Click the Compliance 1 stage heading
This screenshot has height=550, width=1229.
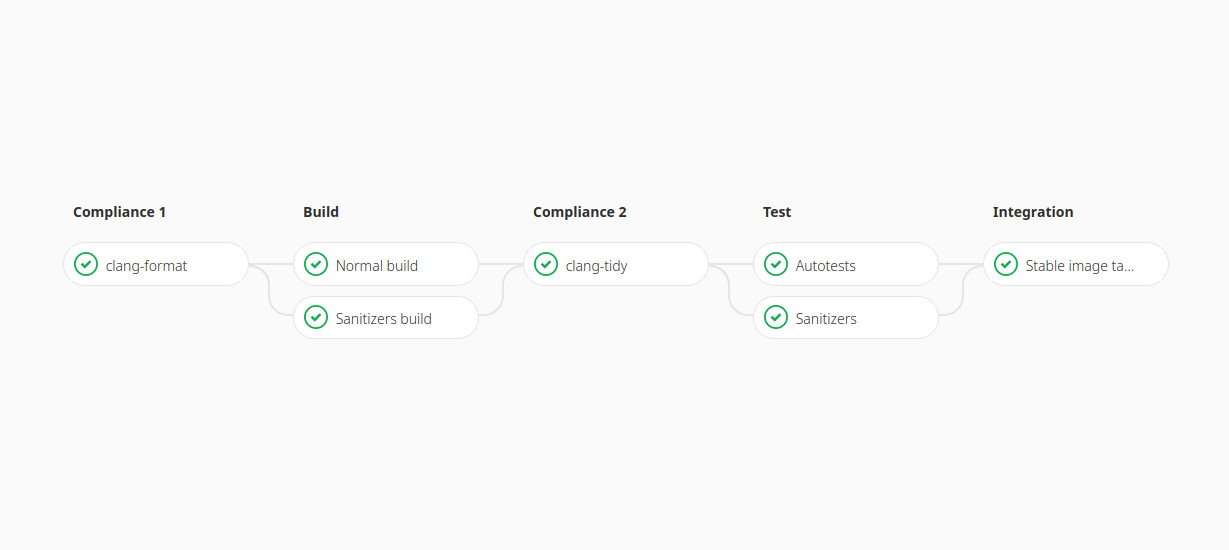(x=119, y=212)
